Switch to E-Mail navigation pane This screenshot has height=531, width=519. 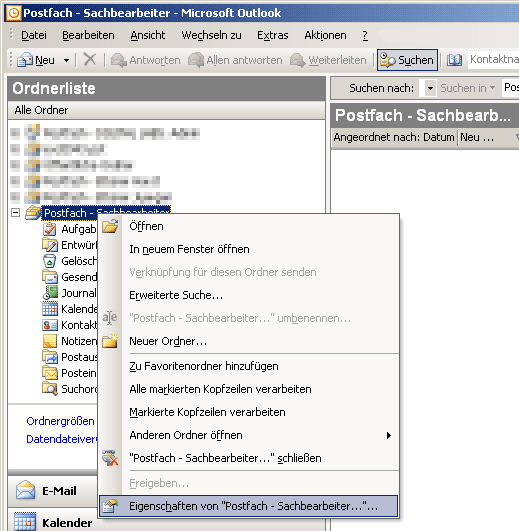[x=52, y=491]
